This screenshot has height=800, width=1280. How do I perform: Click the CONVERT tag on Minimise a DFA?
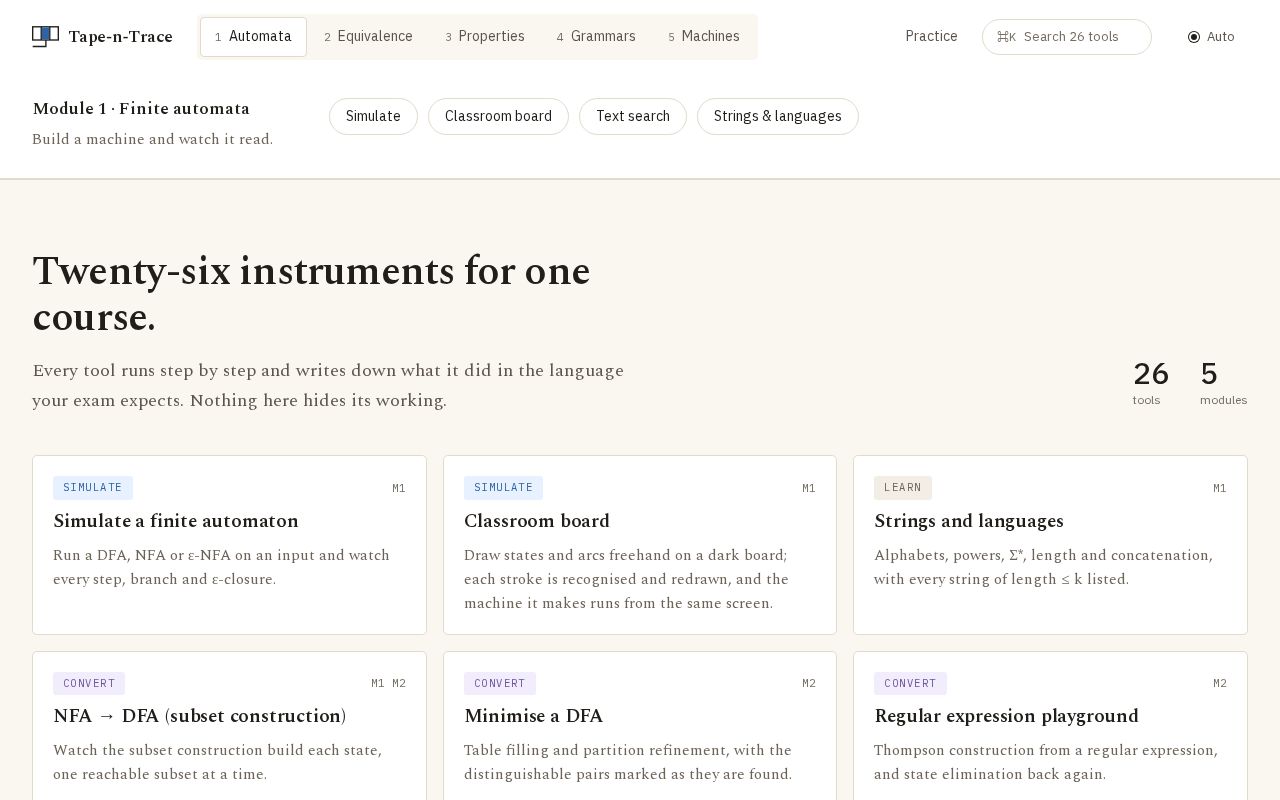pyautogui.click(x=500, y=683)
